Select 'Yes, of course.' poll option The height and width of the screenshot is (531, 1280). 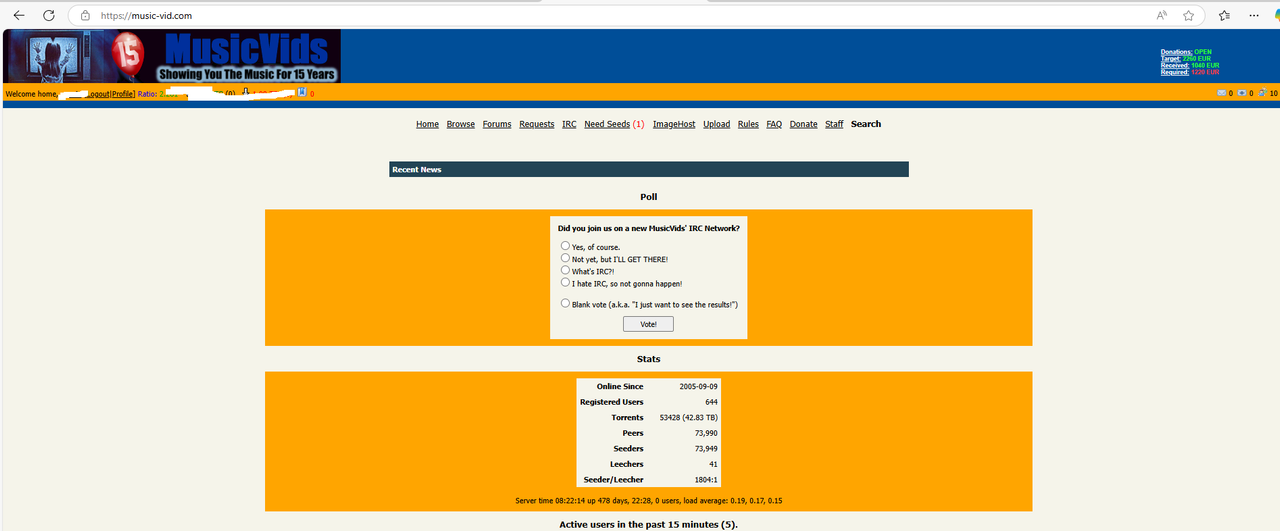(565, 246)
